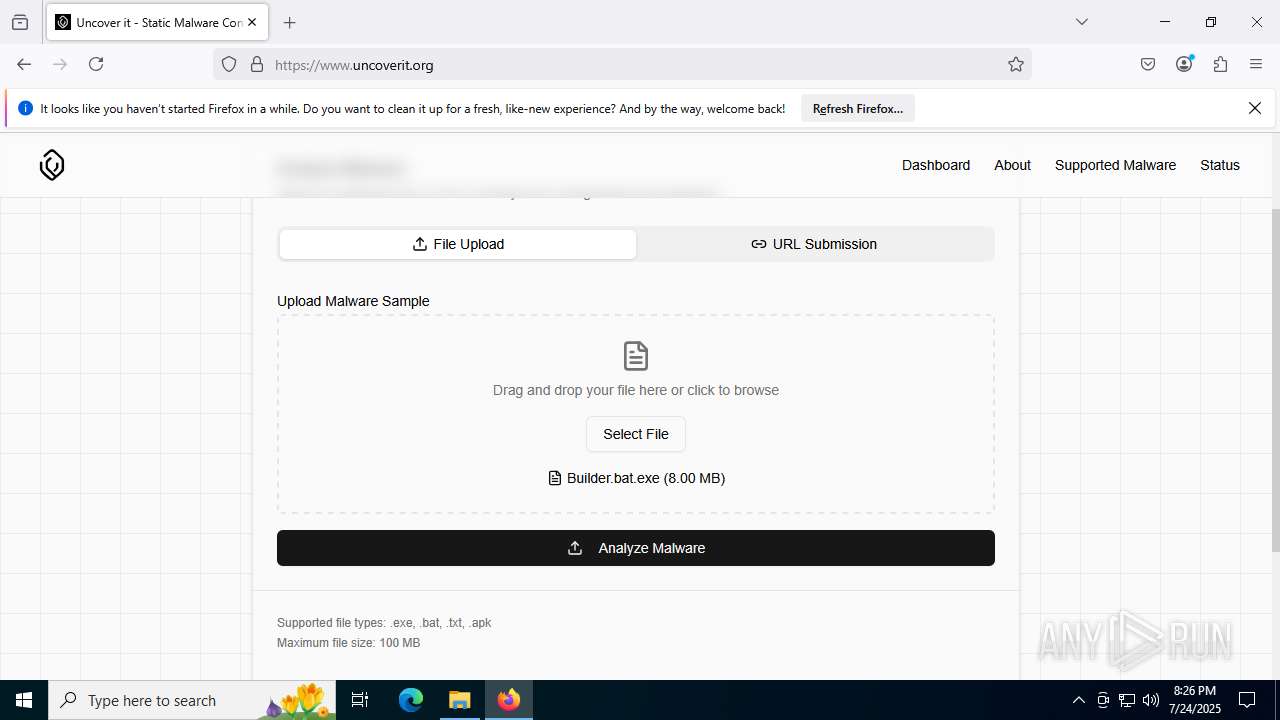
Task: Open the Windows Start menu
Action: click(24, 700)
